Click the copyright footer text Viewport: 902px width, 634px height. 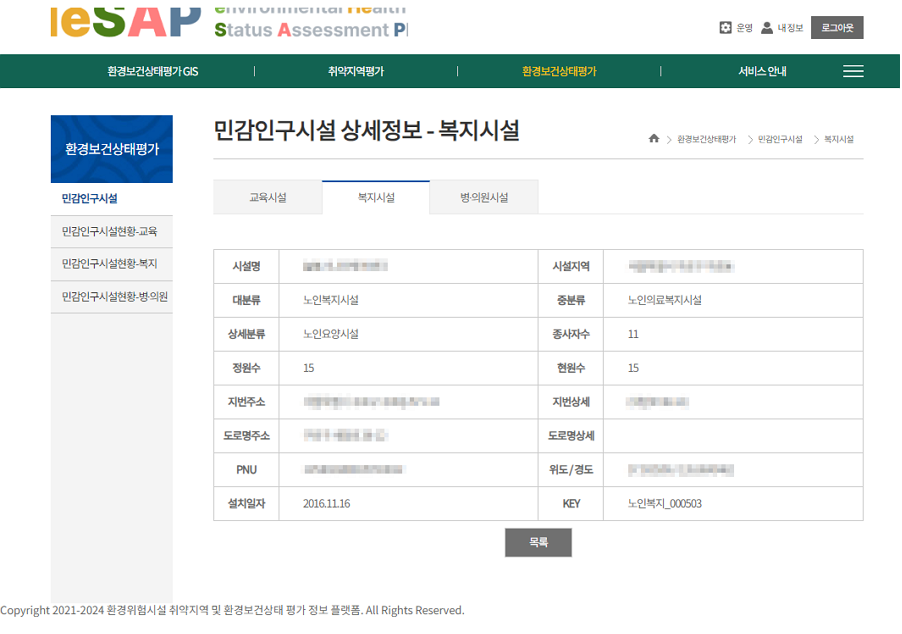tap(232, 610)
